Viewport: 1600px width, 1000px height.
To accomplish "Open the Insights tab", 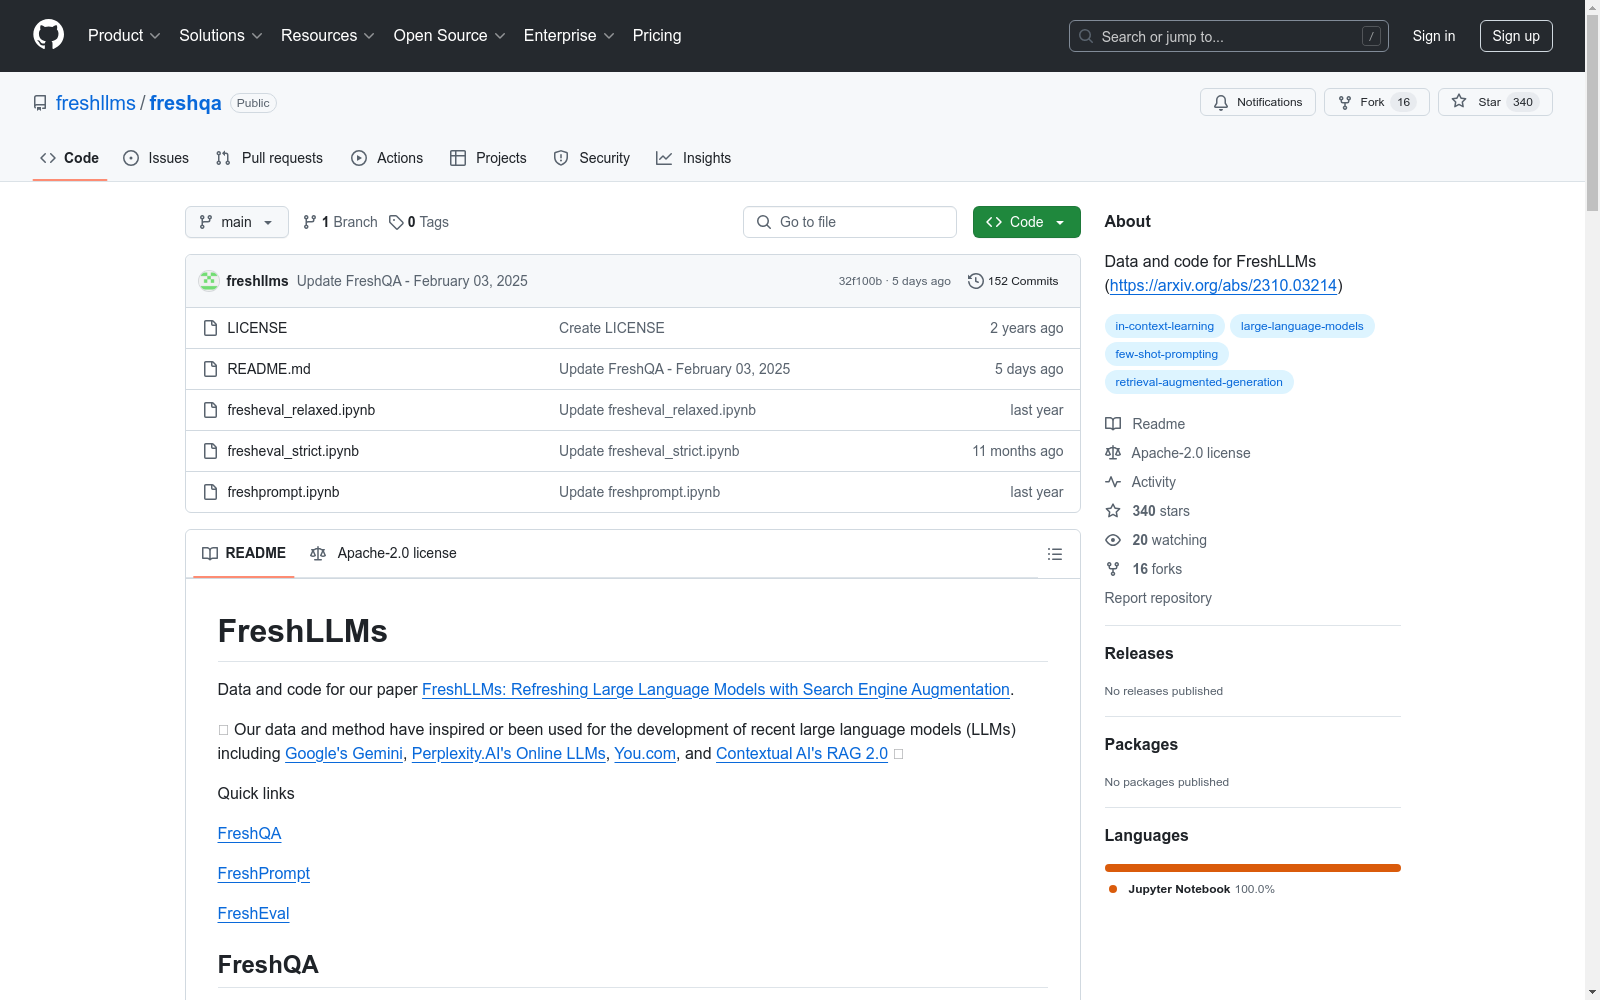I will pyautogui.click(x=694, y=158).
